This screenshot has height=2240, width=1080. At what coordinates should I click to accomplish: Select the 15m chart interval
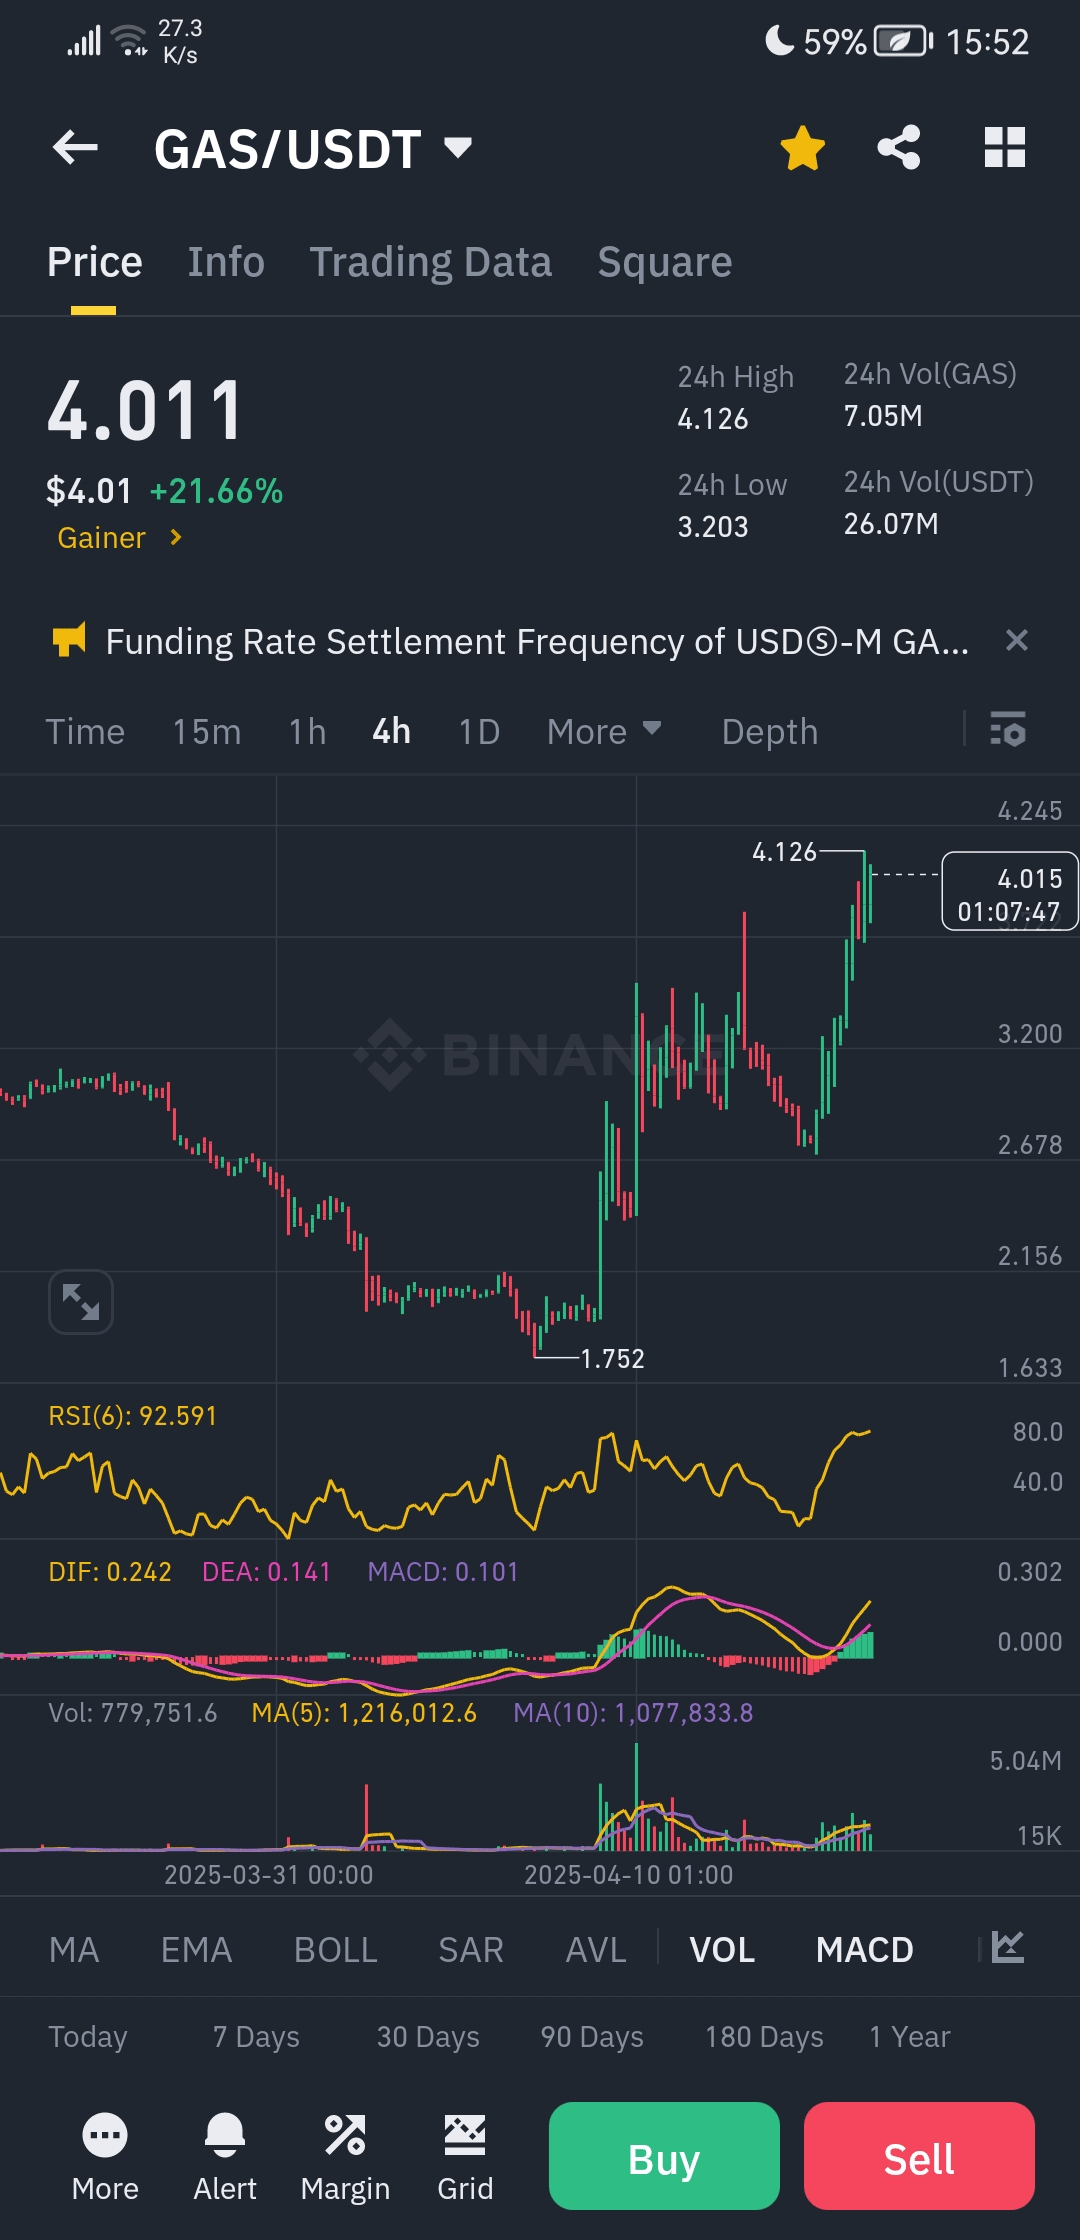tap(207, 732)
